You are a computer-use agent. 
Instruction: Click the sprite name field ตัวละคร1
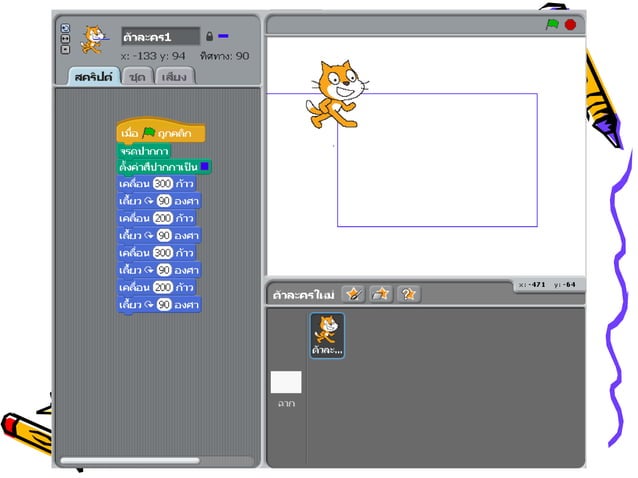[x=160, y=37]
